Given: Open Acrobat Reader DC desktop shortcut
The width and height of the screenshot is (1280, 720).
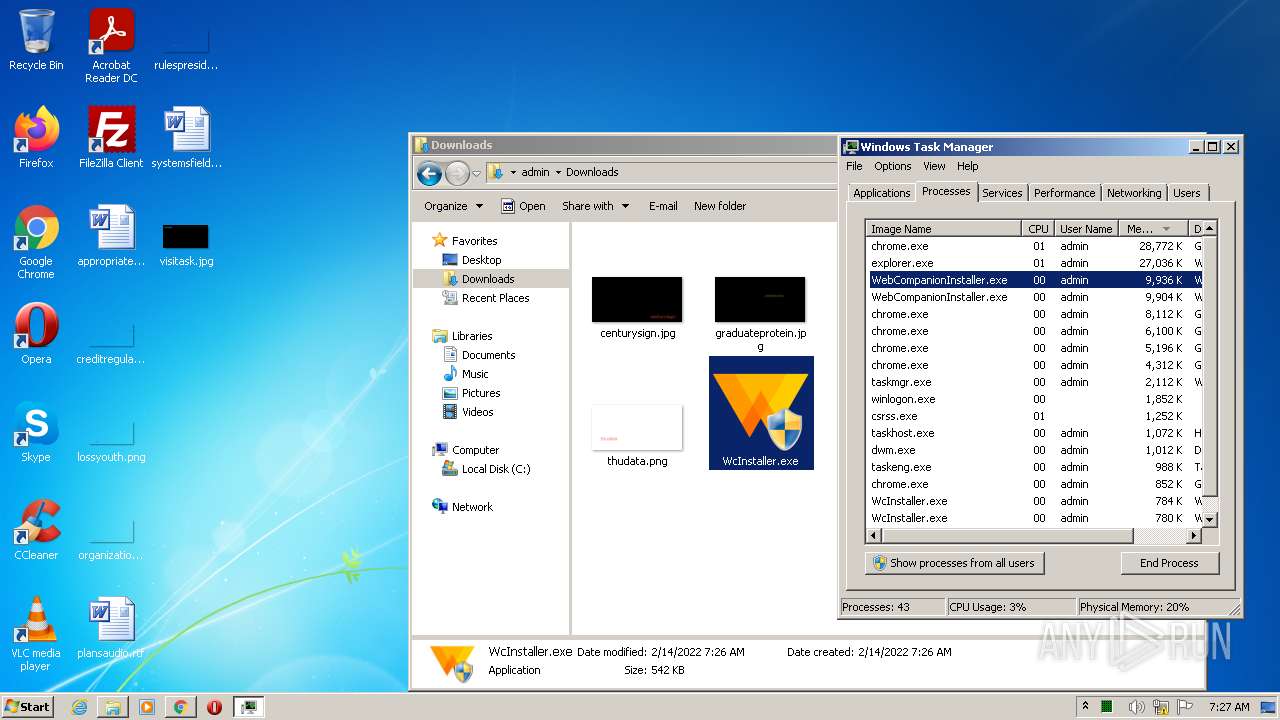Looking at the screenshot, I should [111, 46].
